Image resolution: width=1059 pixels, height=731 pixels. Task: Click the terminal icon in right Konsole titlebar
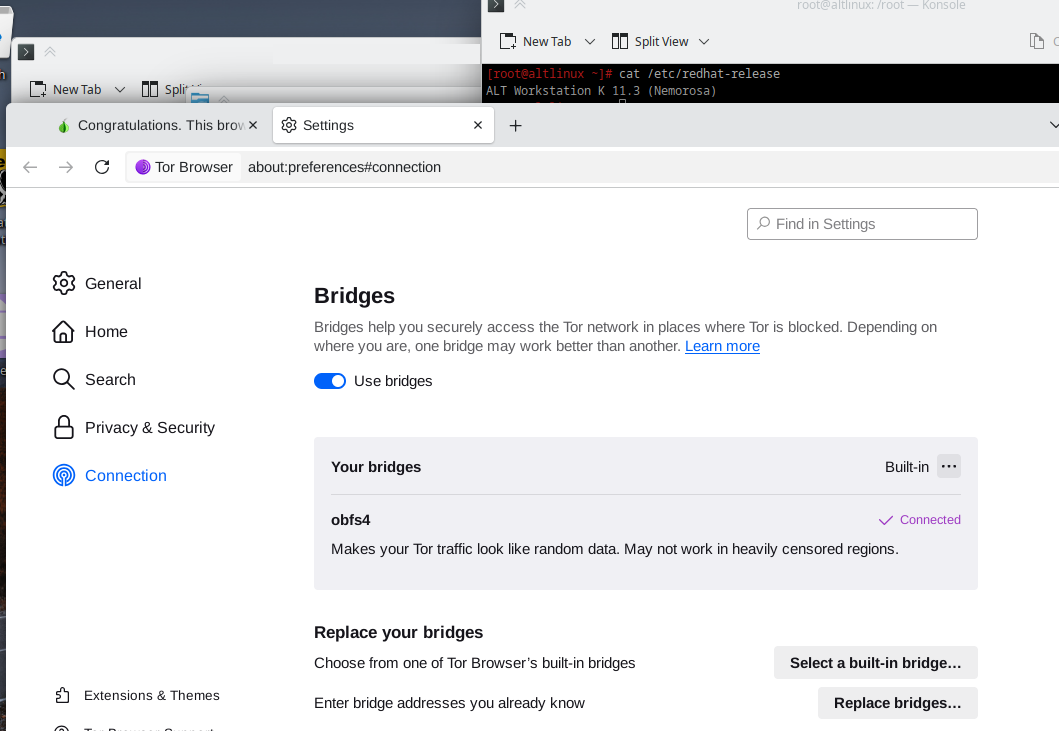click(496, 5)
